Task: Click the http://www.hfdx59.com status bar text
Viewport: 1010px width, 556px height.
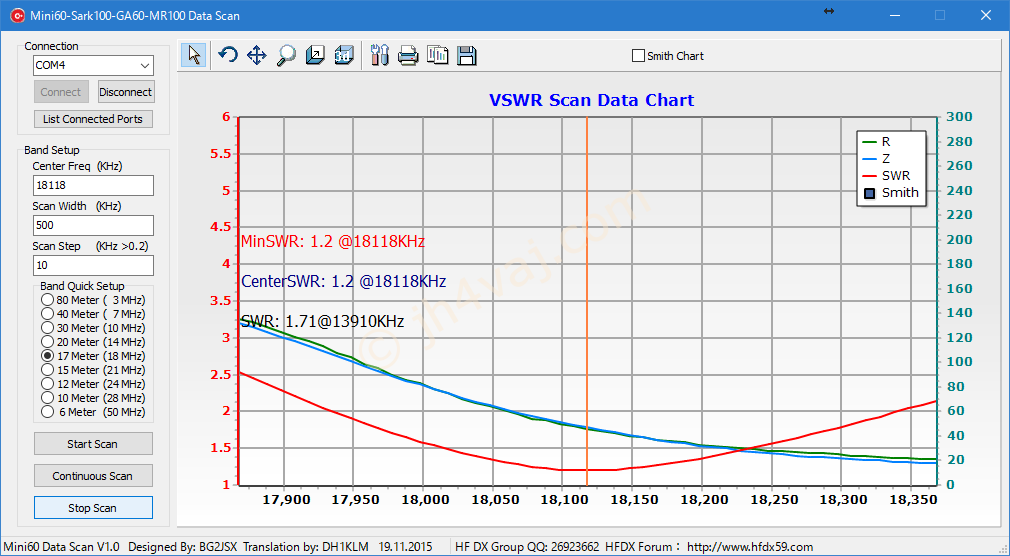Action: [x=750, y=547]
